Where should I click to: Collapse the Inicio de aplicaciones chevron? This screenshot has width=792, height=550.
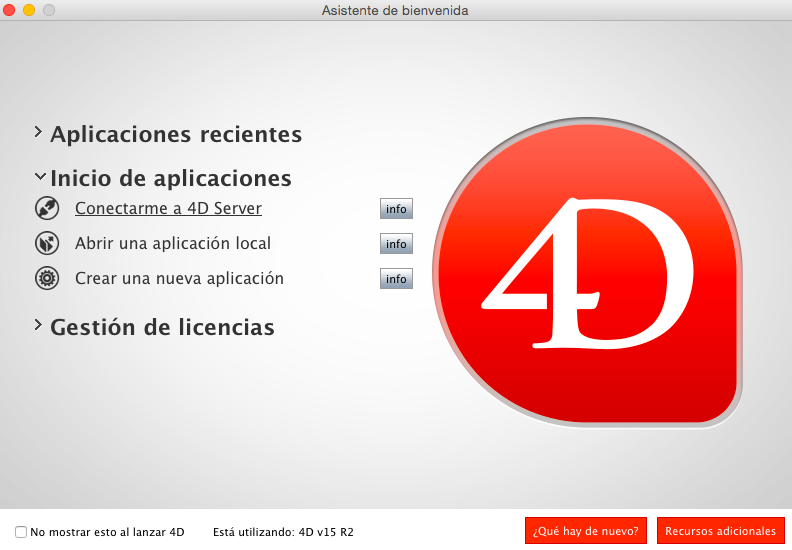tap(40, 176)
